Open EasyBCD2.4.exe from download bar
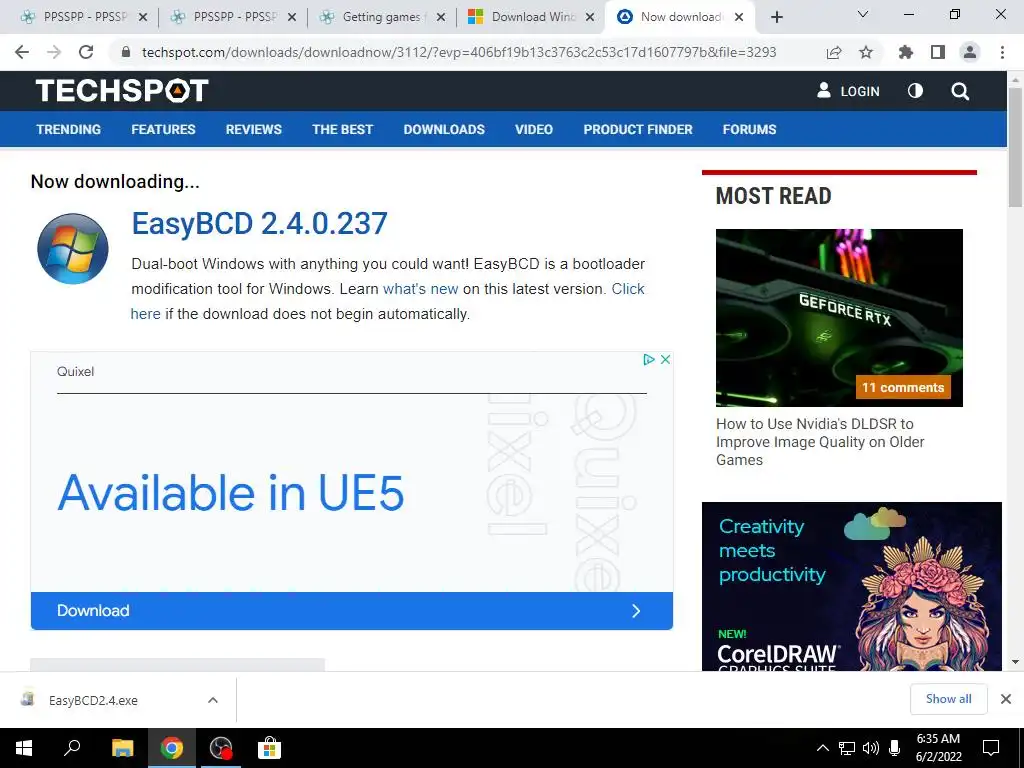This screenshot has width=1024, height=768. click(x=93, y=700)
